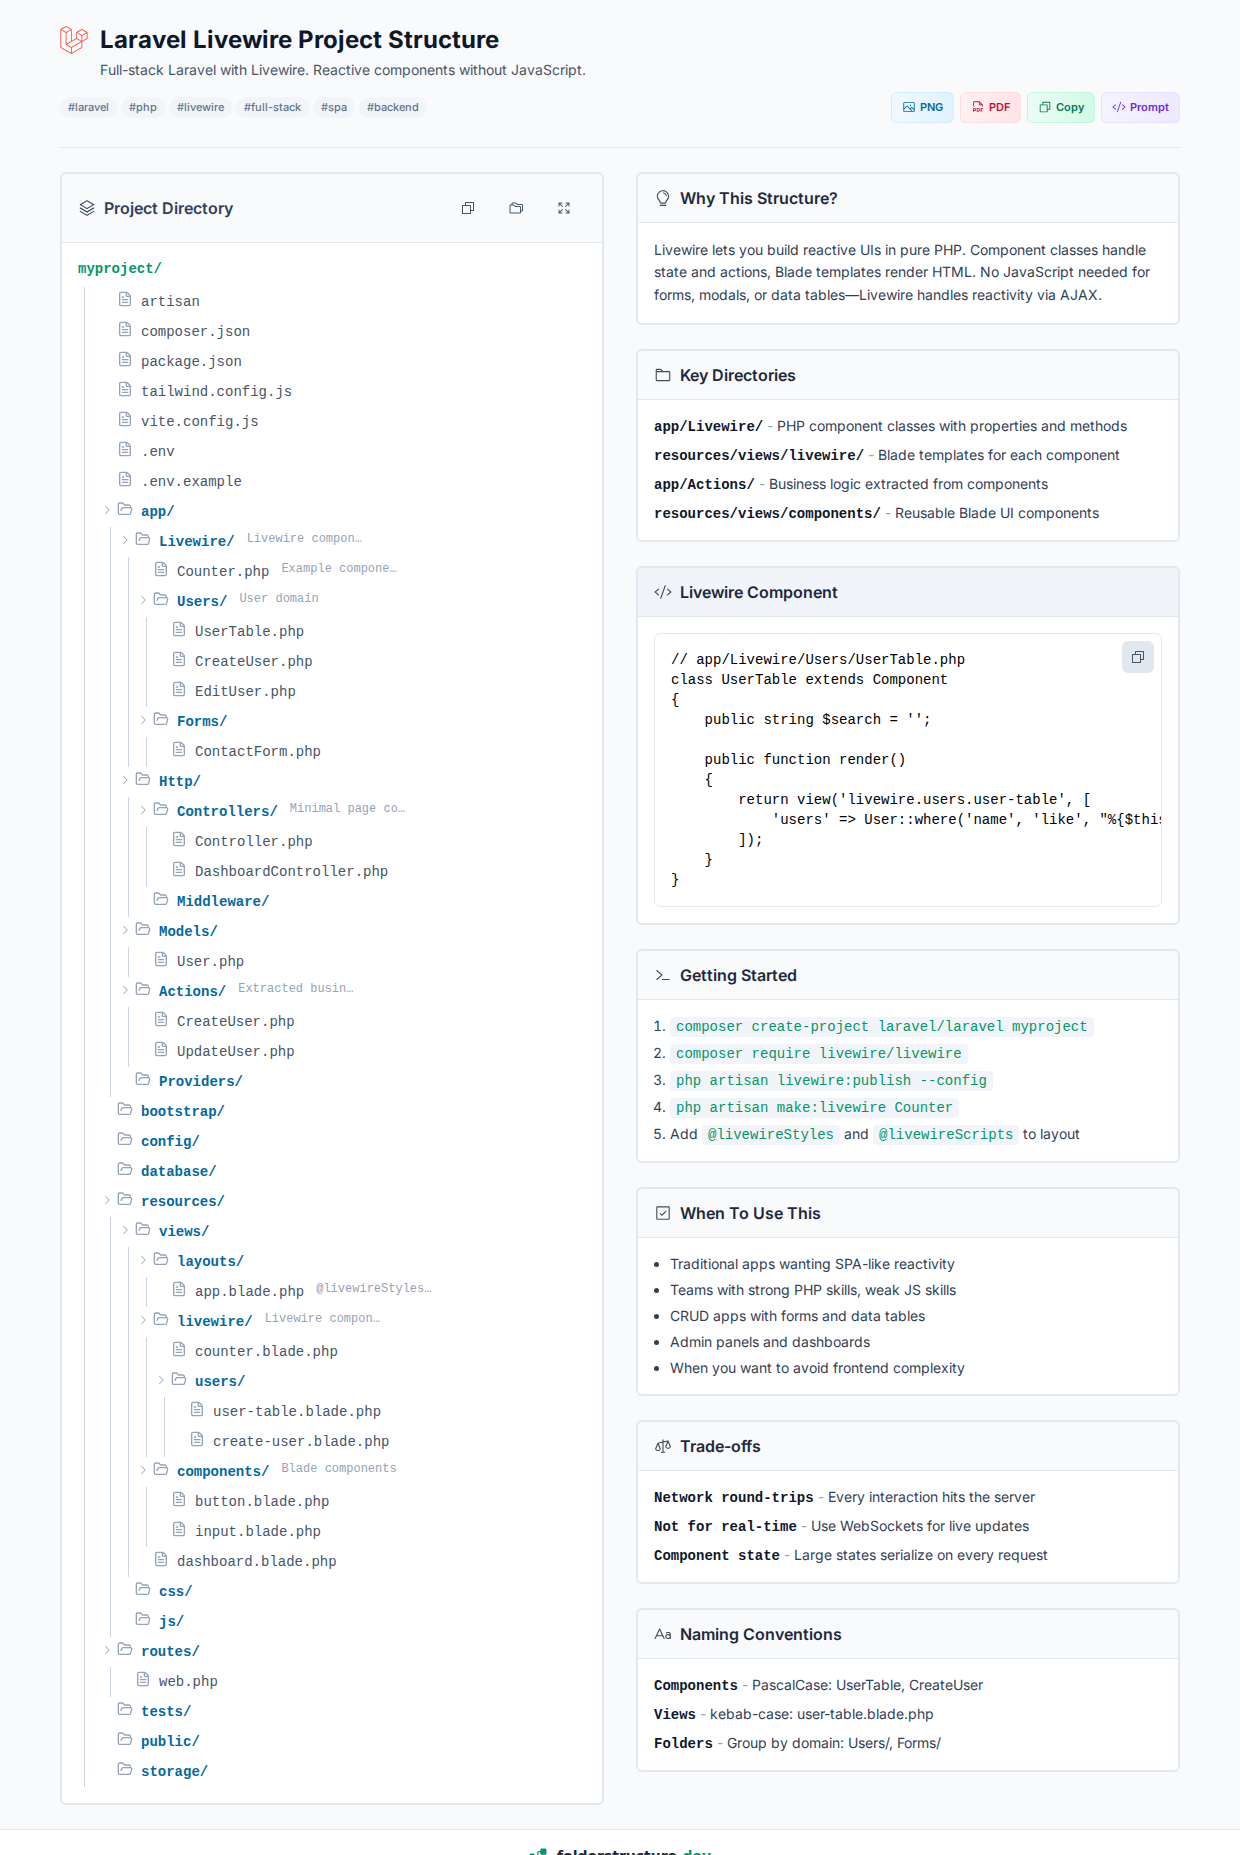This screenshot has width=1240, height=1855.
Task: Click the bootstrap/ folder icon
Action: [x=125, y=1110]
